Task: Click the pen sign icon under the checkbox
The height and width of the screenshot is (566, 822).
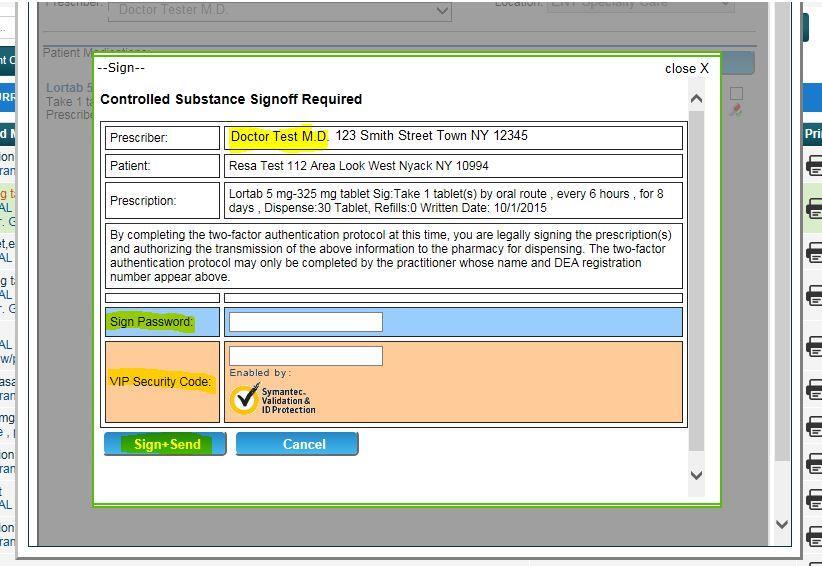Action: click(737, 110)
